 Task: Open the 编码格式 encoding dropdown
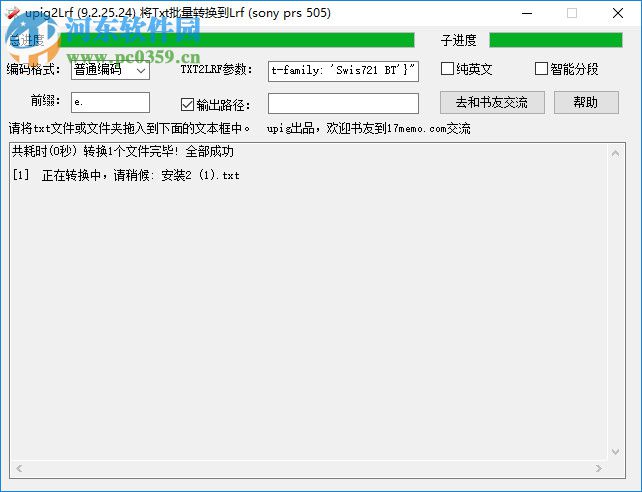[x=110, y=70]
